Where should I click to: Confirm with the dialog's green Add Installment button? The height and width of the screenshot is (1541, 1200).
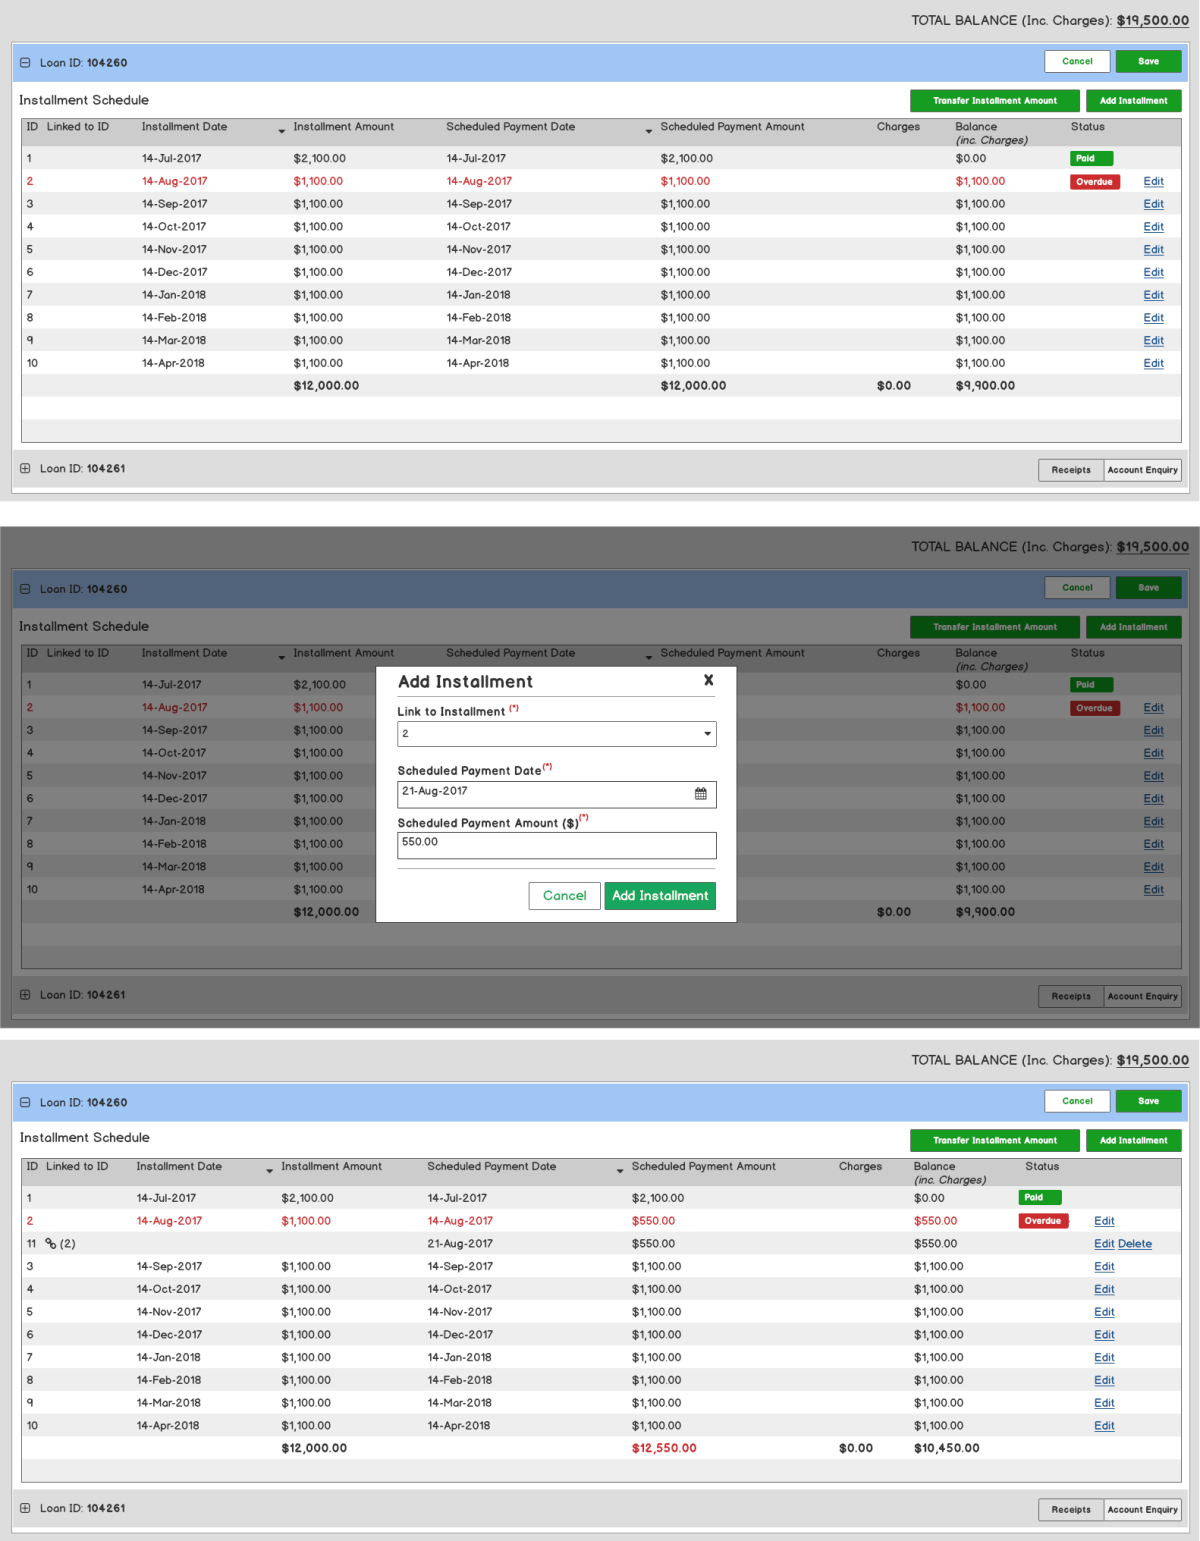(x=660, y=896)
